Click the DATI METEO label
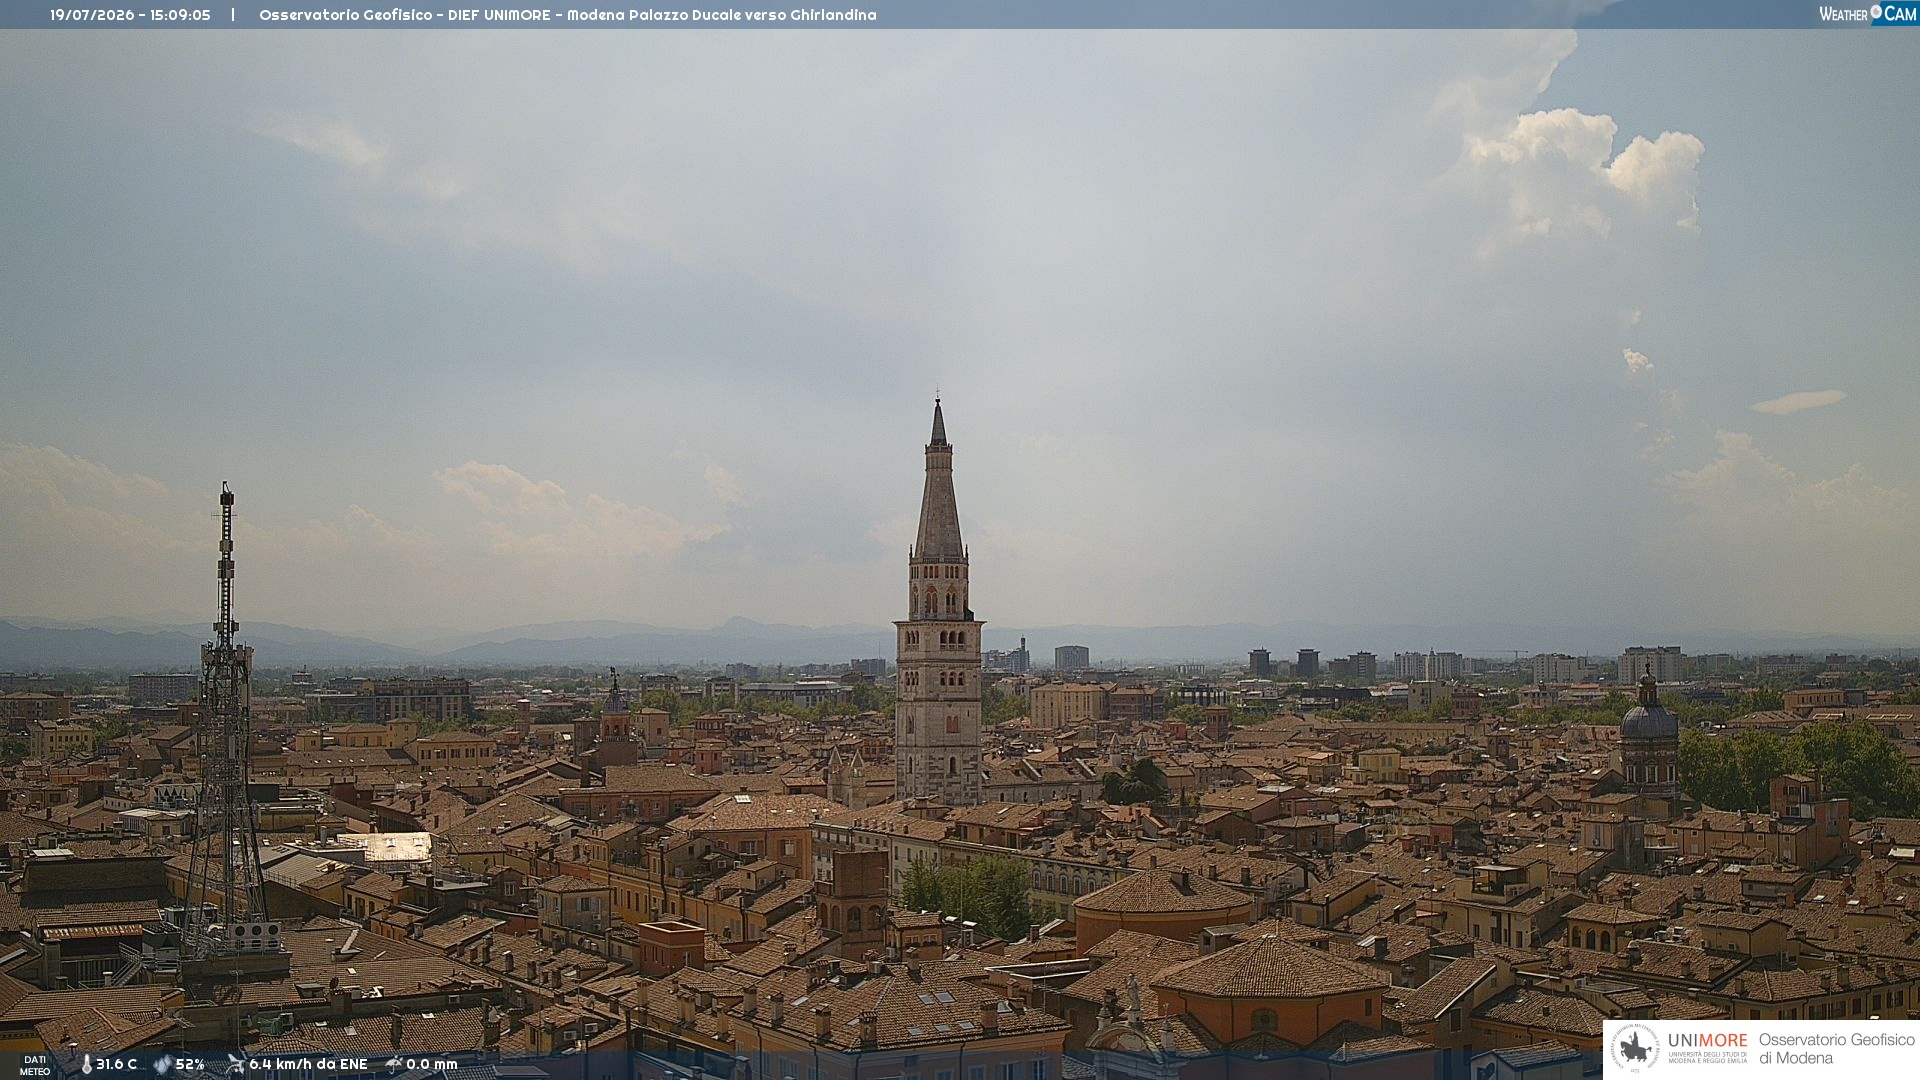This screenshot has width=1920, height=1080. pyautogui.click(x=35, y=1066)
